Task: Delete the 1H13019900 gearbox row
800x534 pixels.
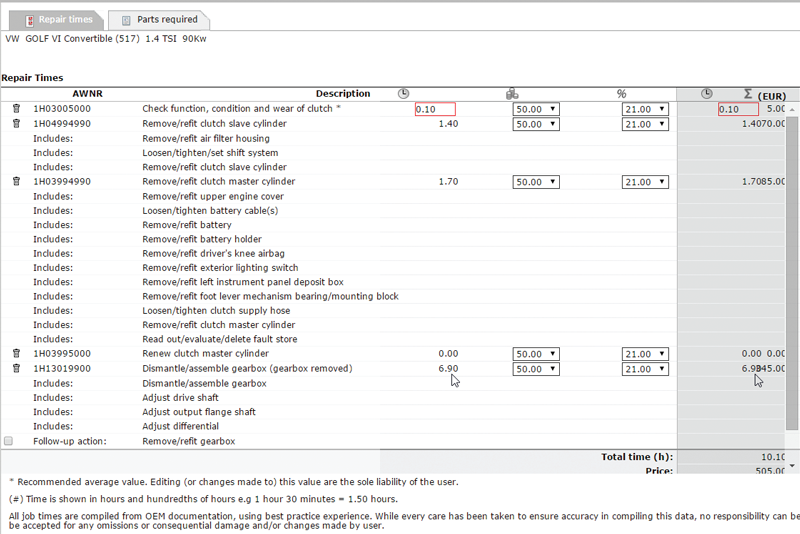Action: [16, 368]
